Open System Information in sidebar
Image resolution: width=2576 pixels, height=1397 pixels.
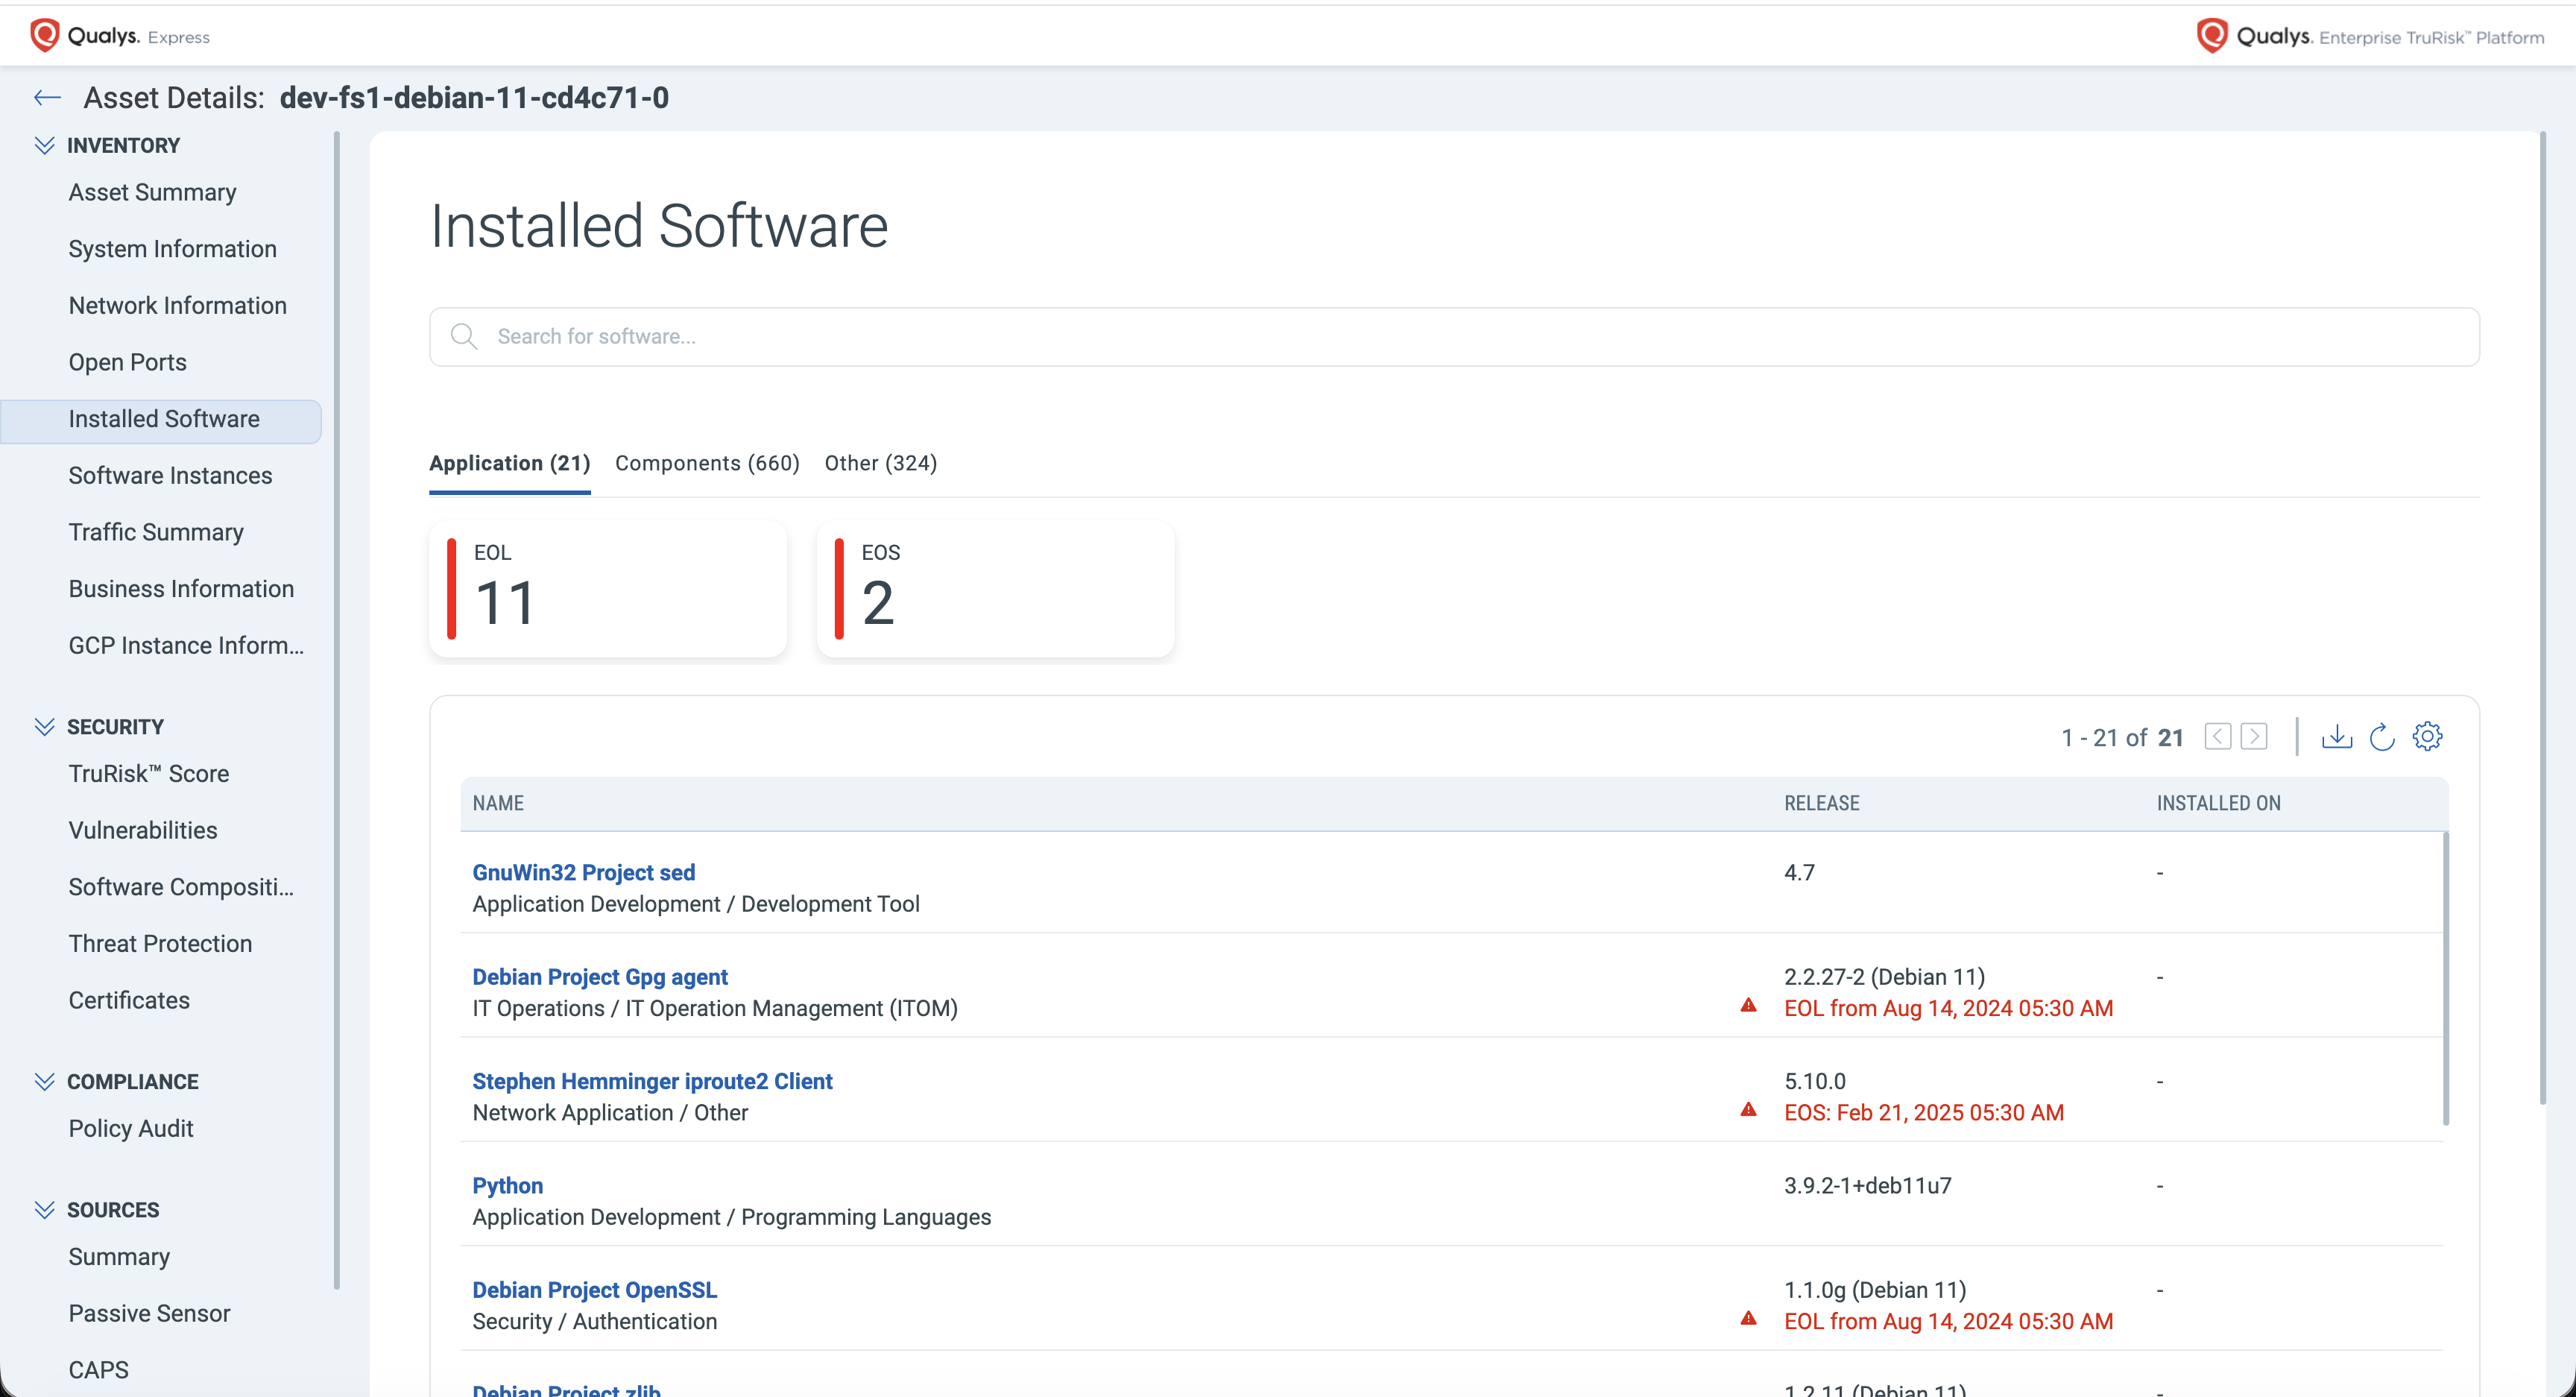click(x=172, y=249)
